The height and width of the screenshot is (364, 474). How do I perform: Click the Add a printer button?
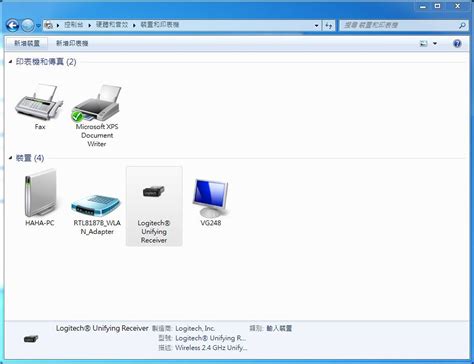point(72,43)
